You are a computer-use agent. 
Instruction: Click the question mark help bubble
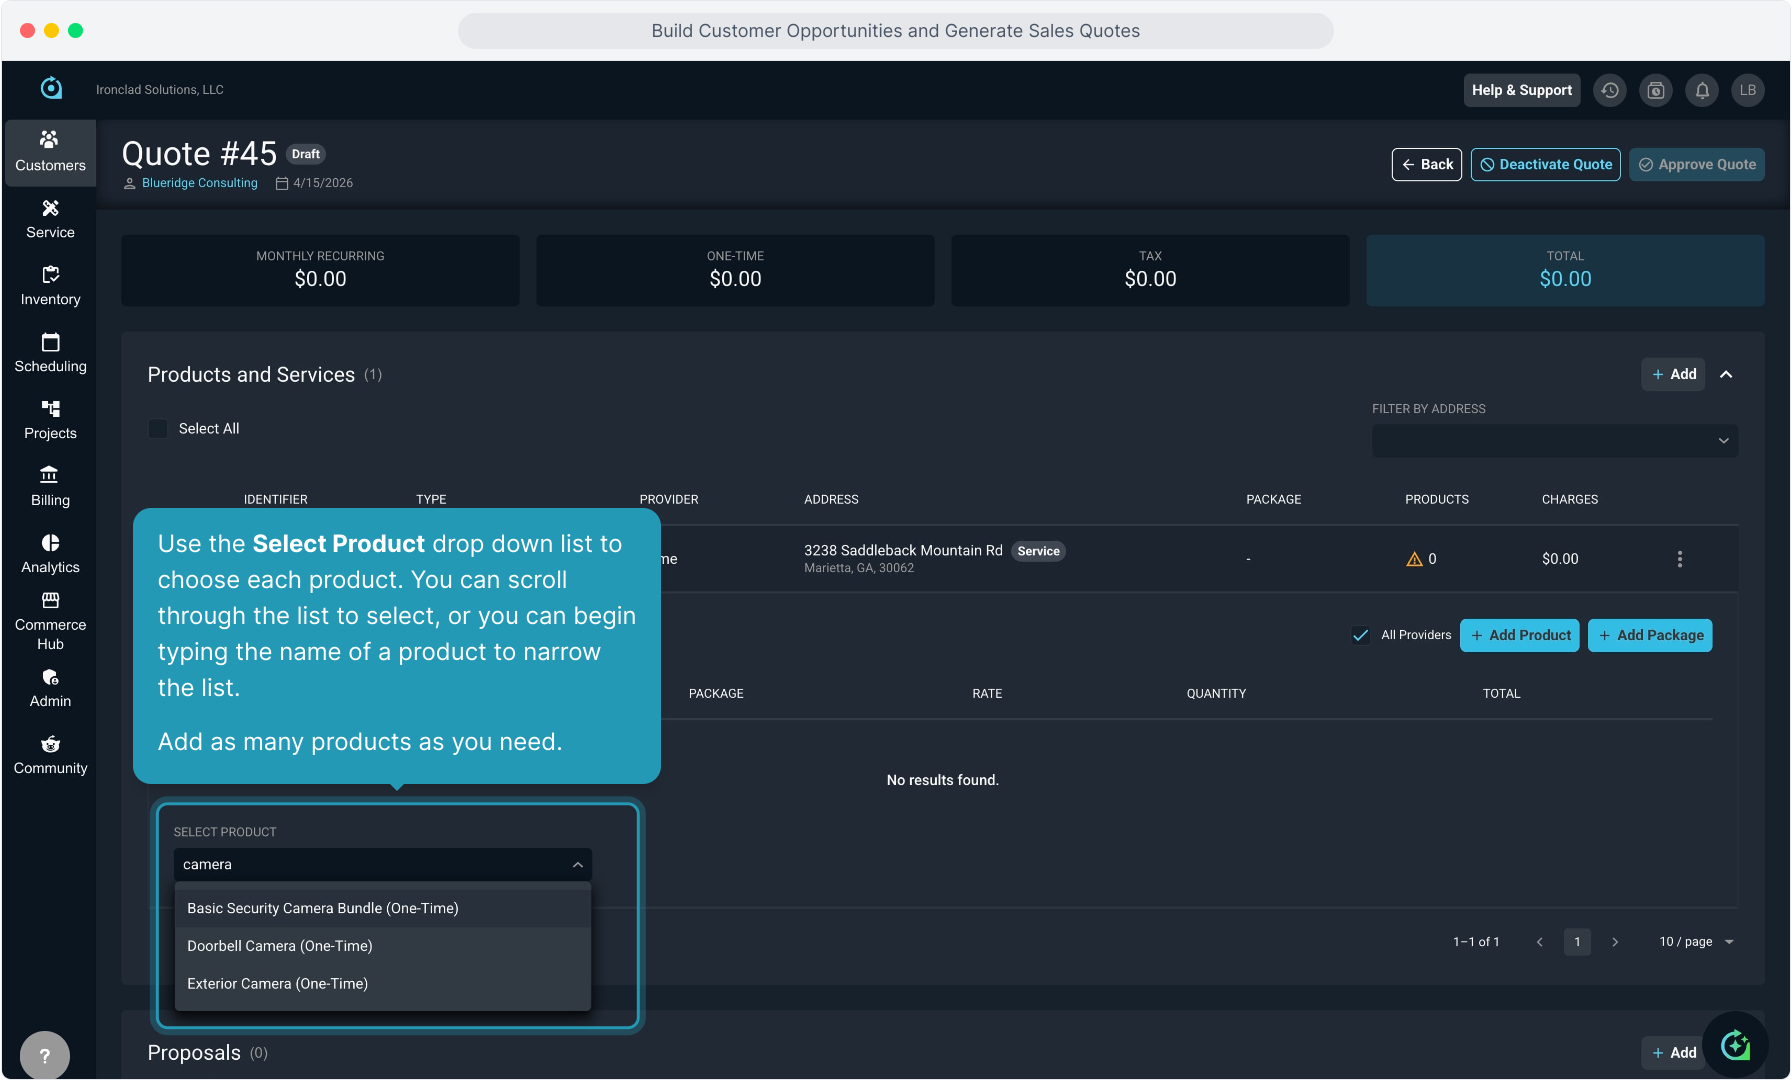click(44, 1055)
